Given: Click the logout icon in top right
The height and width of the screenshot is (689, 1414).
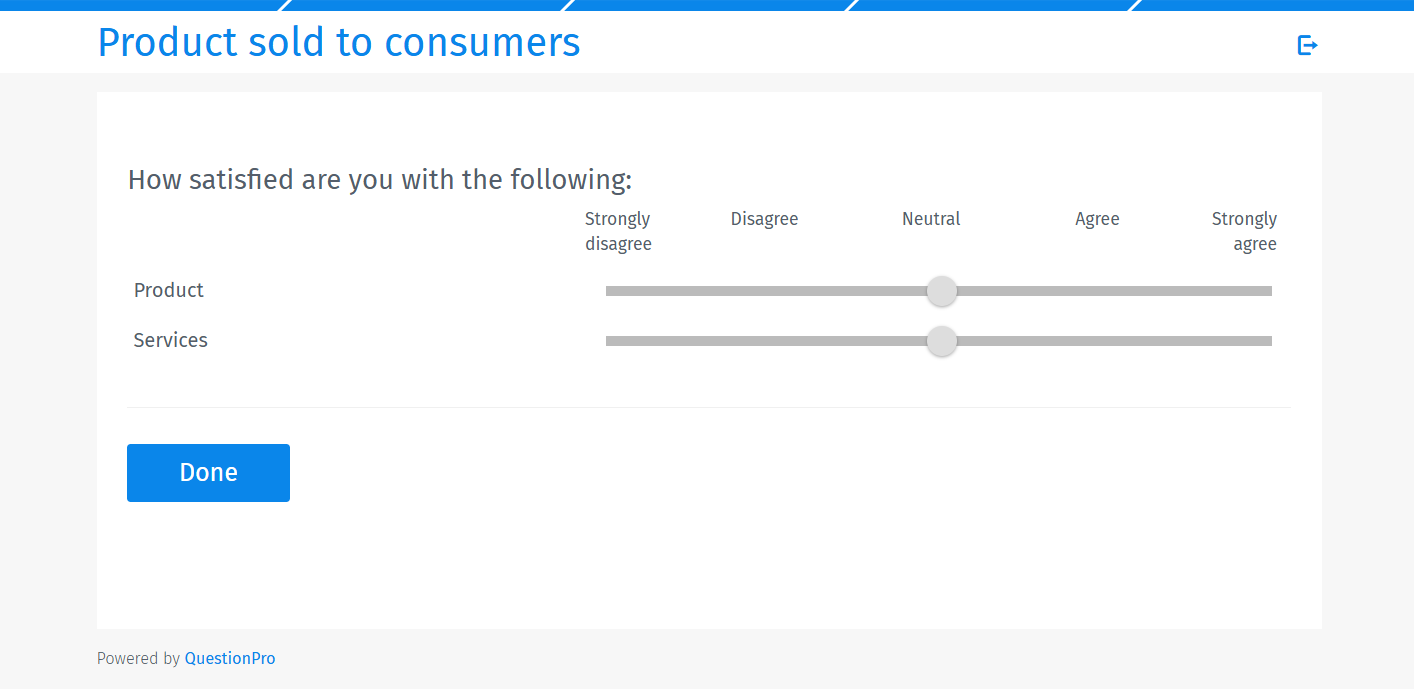Looking at the screenshot, I should (x=1306, y=44).
